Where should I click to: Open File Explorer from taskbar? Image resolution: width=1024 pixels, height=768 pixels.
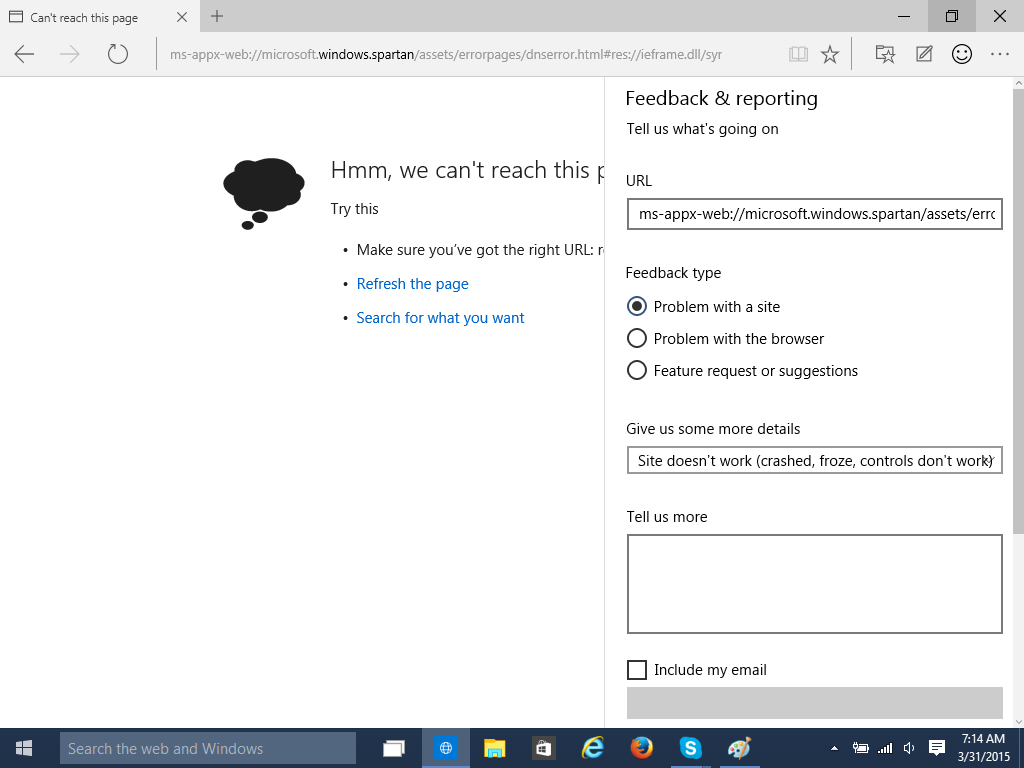pyautogui.click(x=494, y=748)
